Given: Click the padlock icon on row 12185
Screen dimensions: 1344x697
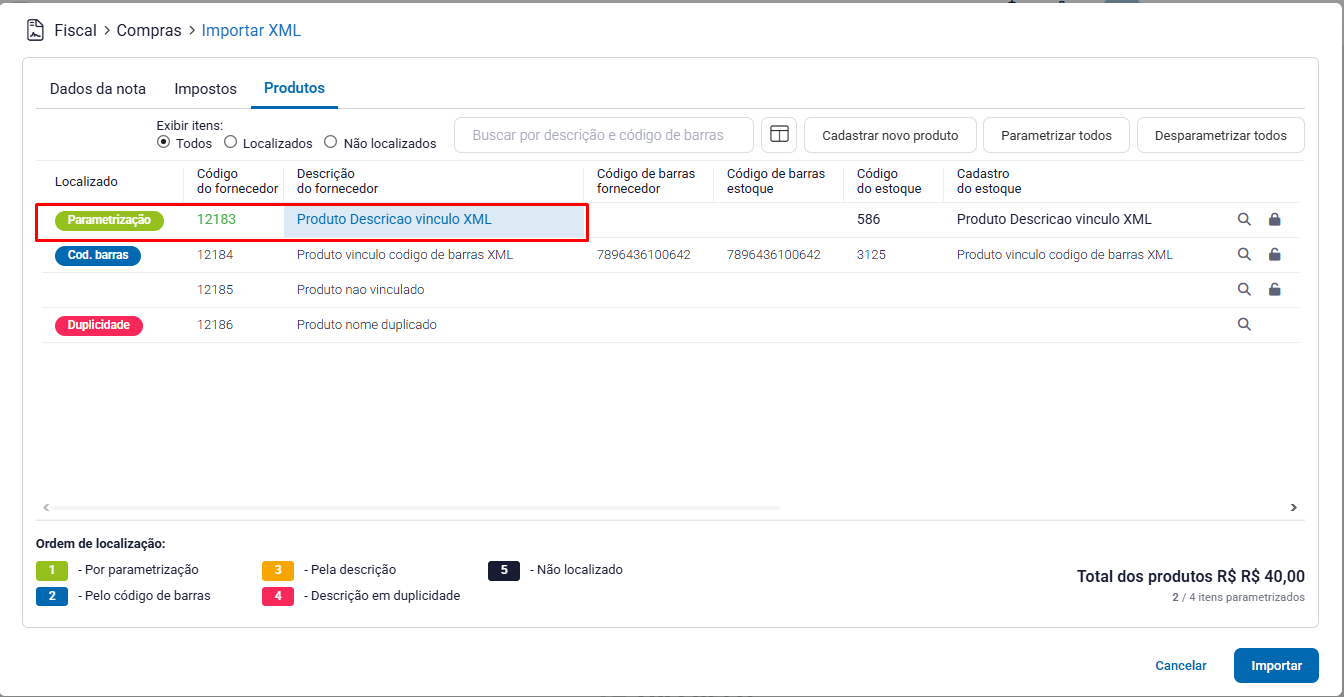Looking at the screenshot, I should pyautogui.click(x=1274, y=290).
